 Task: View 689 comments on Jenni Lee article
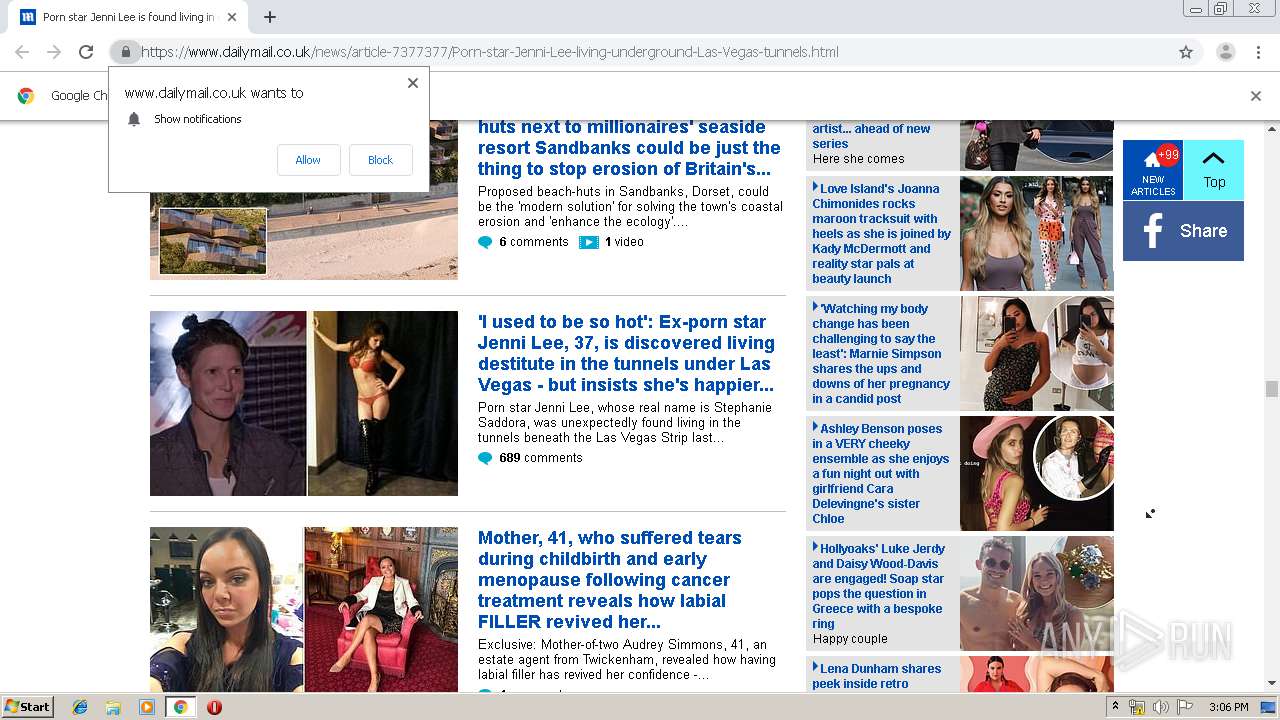540,458
